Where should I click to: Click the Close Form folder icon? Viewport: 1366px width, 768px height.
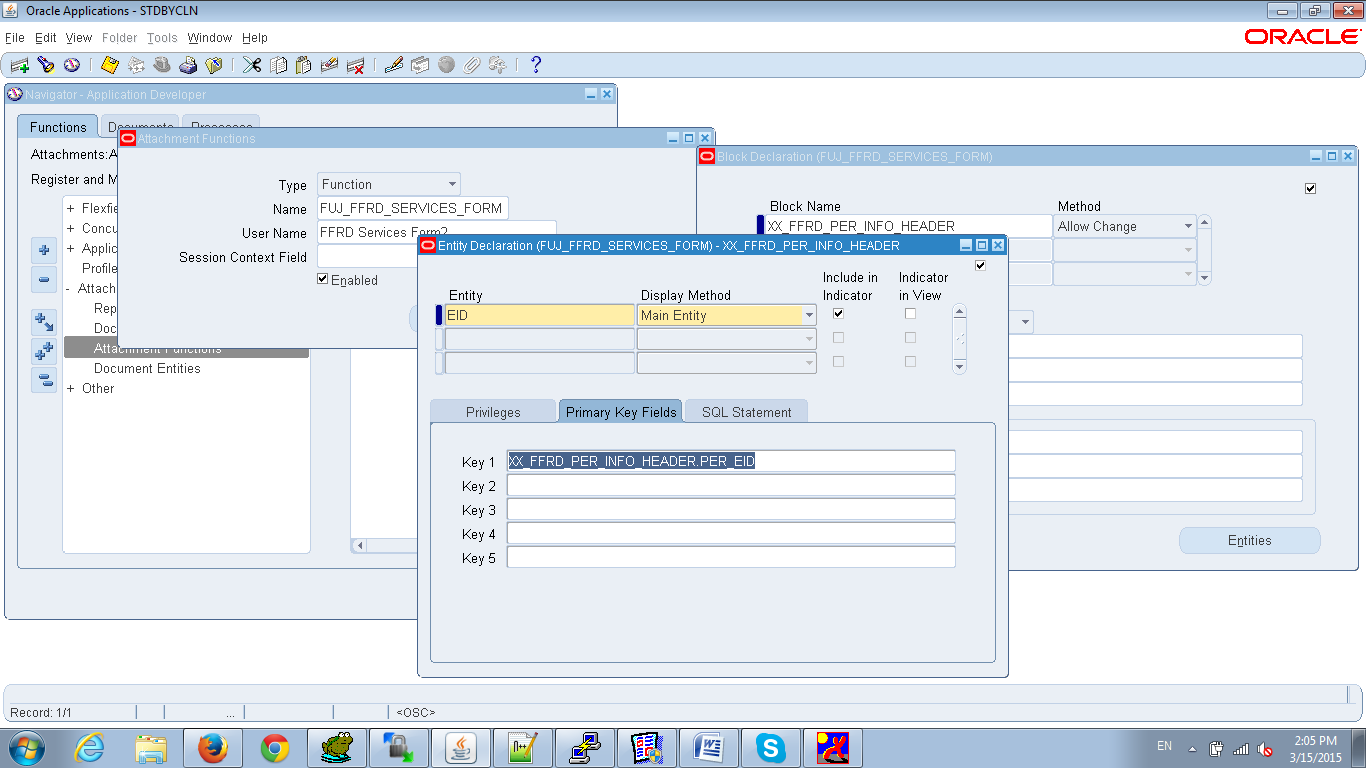pyautogui.click(x=214, y=65)
